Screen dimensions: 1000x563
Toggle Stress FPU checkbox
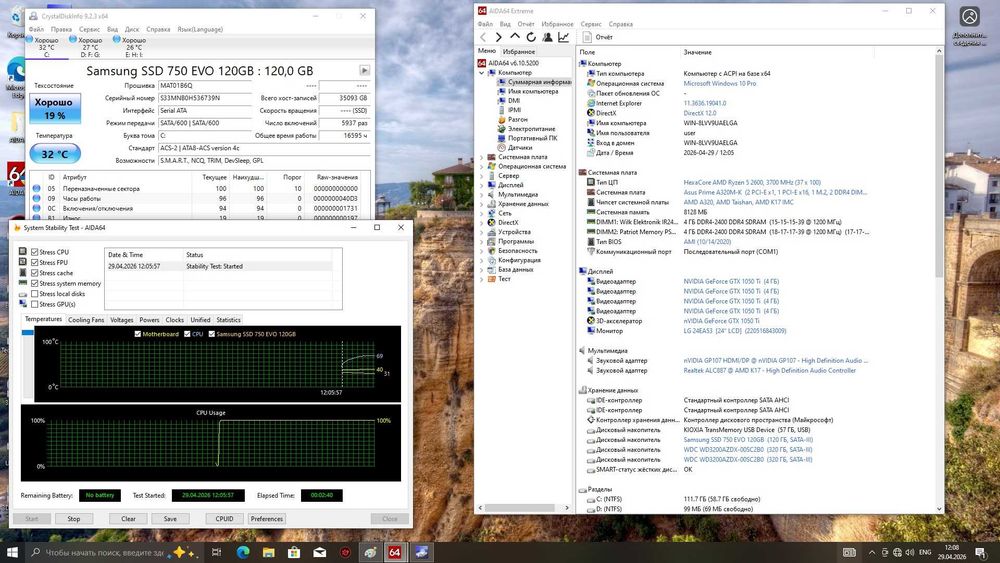point(34,262)
